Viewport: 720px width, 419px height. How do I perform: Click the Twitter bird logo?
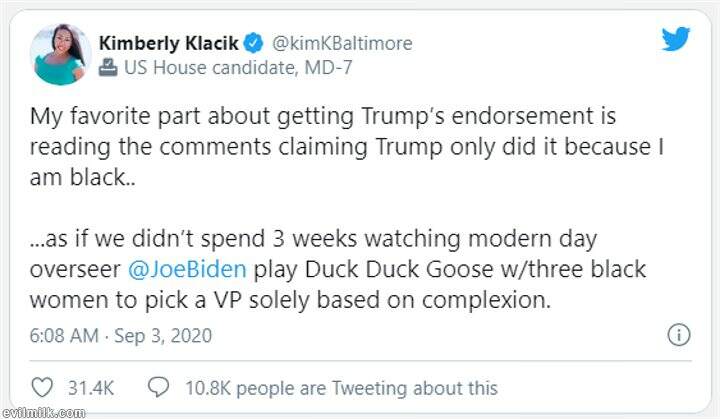pos(675,38)
